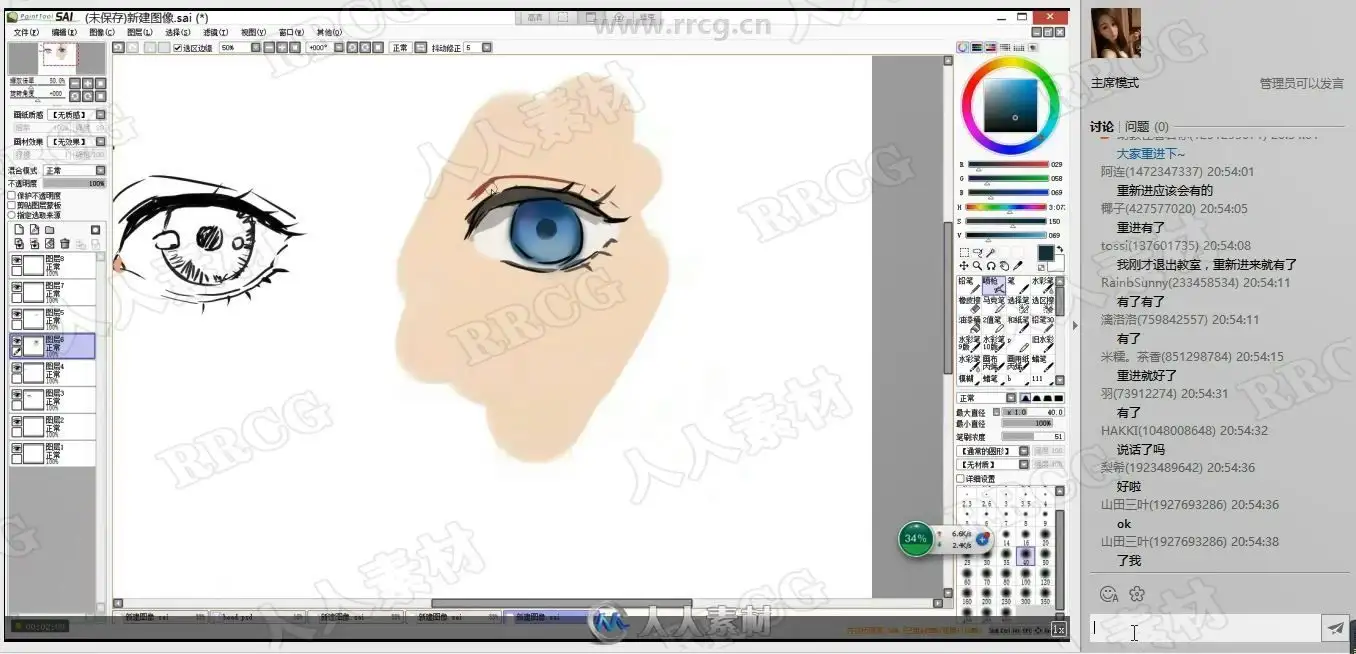Open the 无材质 brush texture dropdown
This screenshot has height=654, width=1356.
(1022, 465)
